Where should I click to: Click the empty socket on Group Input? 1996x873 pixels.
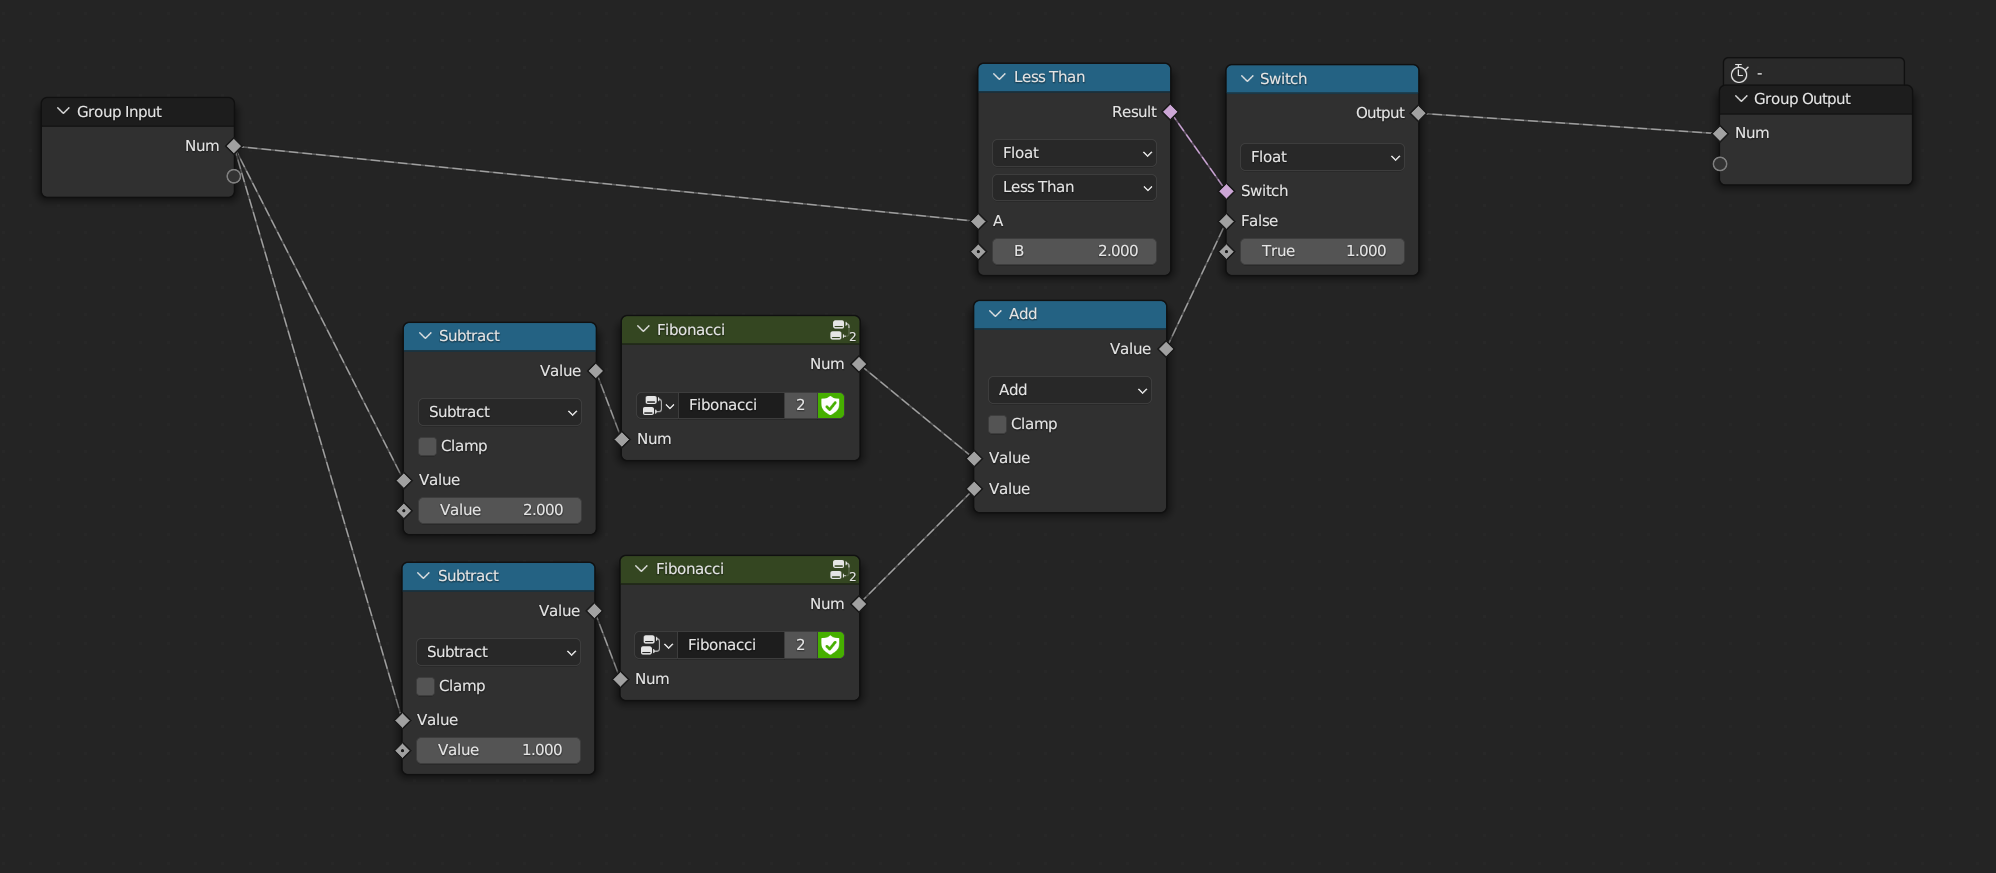point(234,176)
